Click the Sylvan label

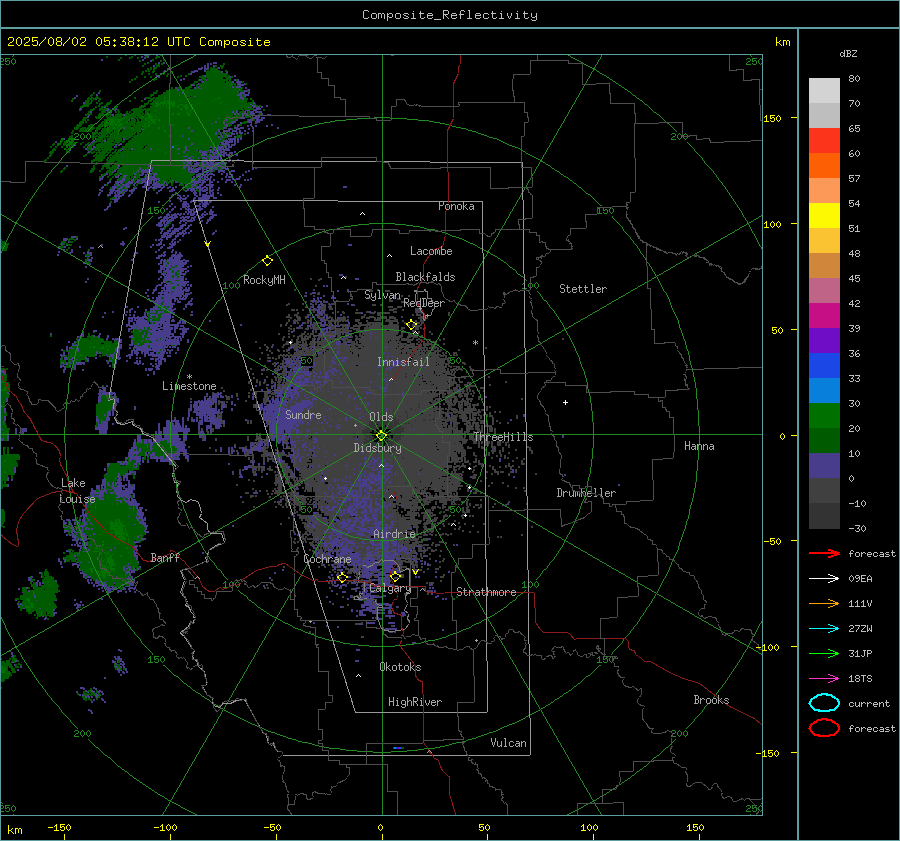pyautogui.click(x=382, y=294)
